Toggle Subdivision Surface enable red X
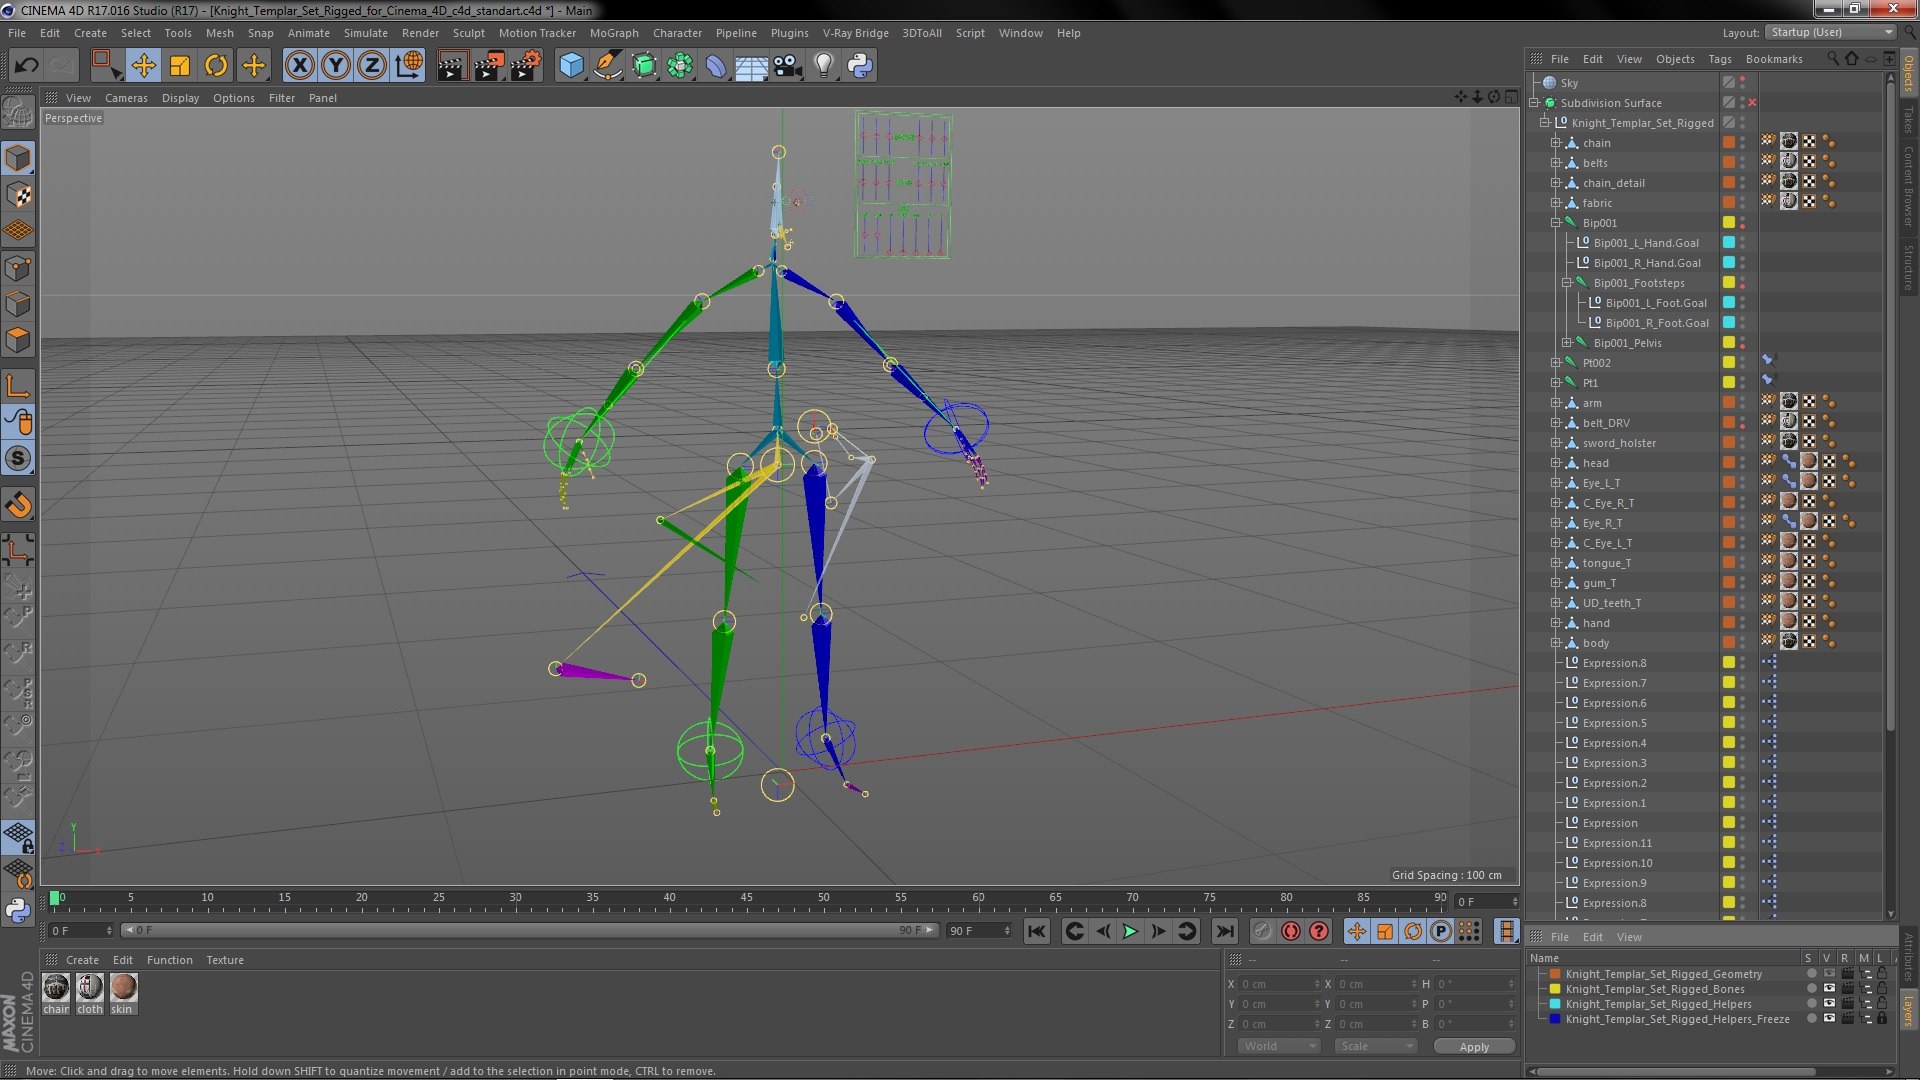Viewport: 1920px width, 1080px height. pyautogui.click(x=1752, y=103)
